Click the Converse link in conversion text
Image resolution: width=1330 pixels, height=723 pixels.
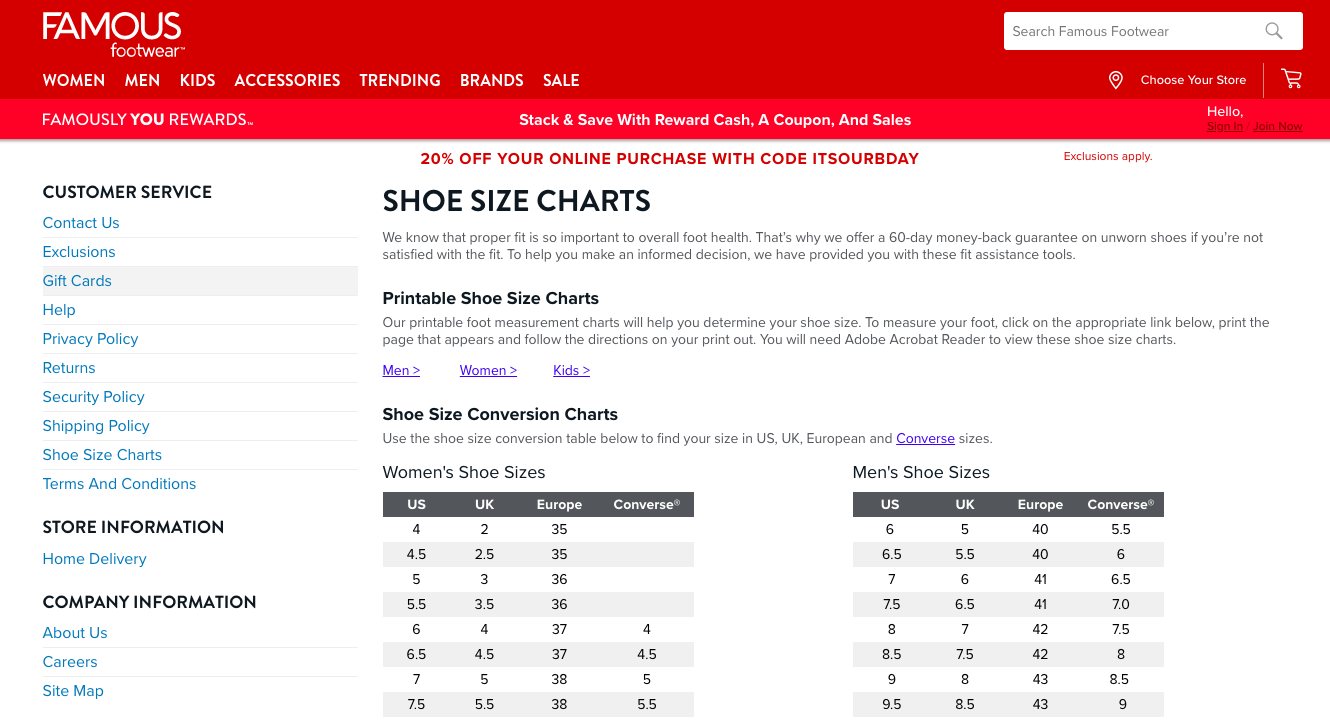925,438
